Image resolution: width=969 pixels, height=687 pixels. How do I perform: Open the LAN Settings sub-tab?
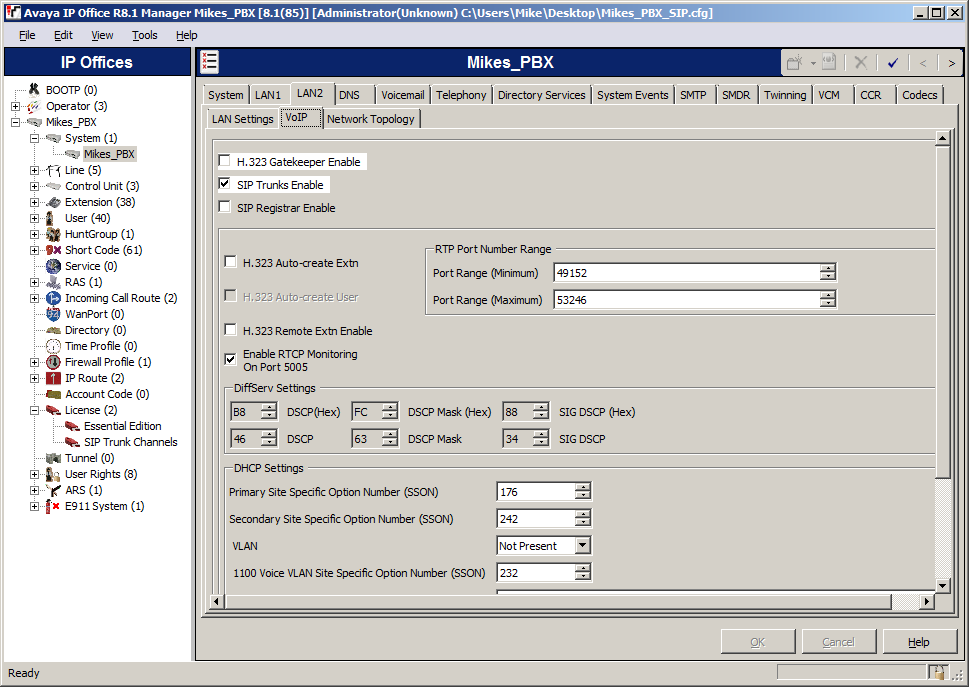point(242,119)
